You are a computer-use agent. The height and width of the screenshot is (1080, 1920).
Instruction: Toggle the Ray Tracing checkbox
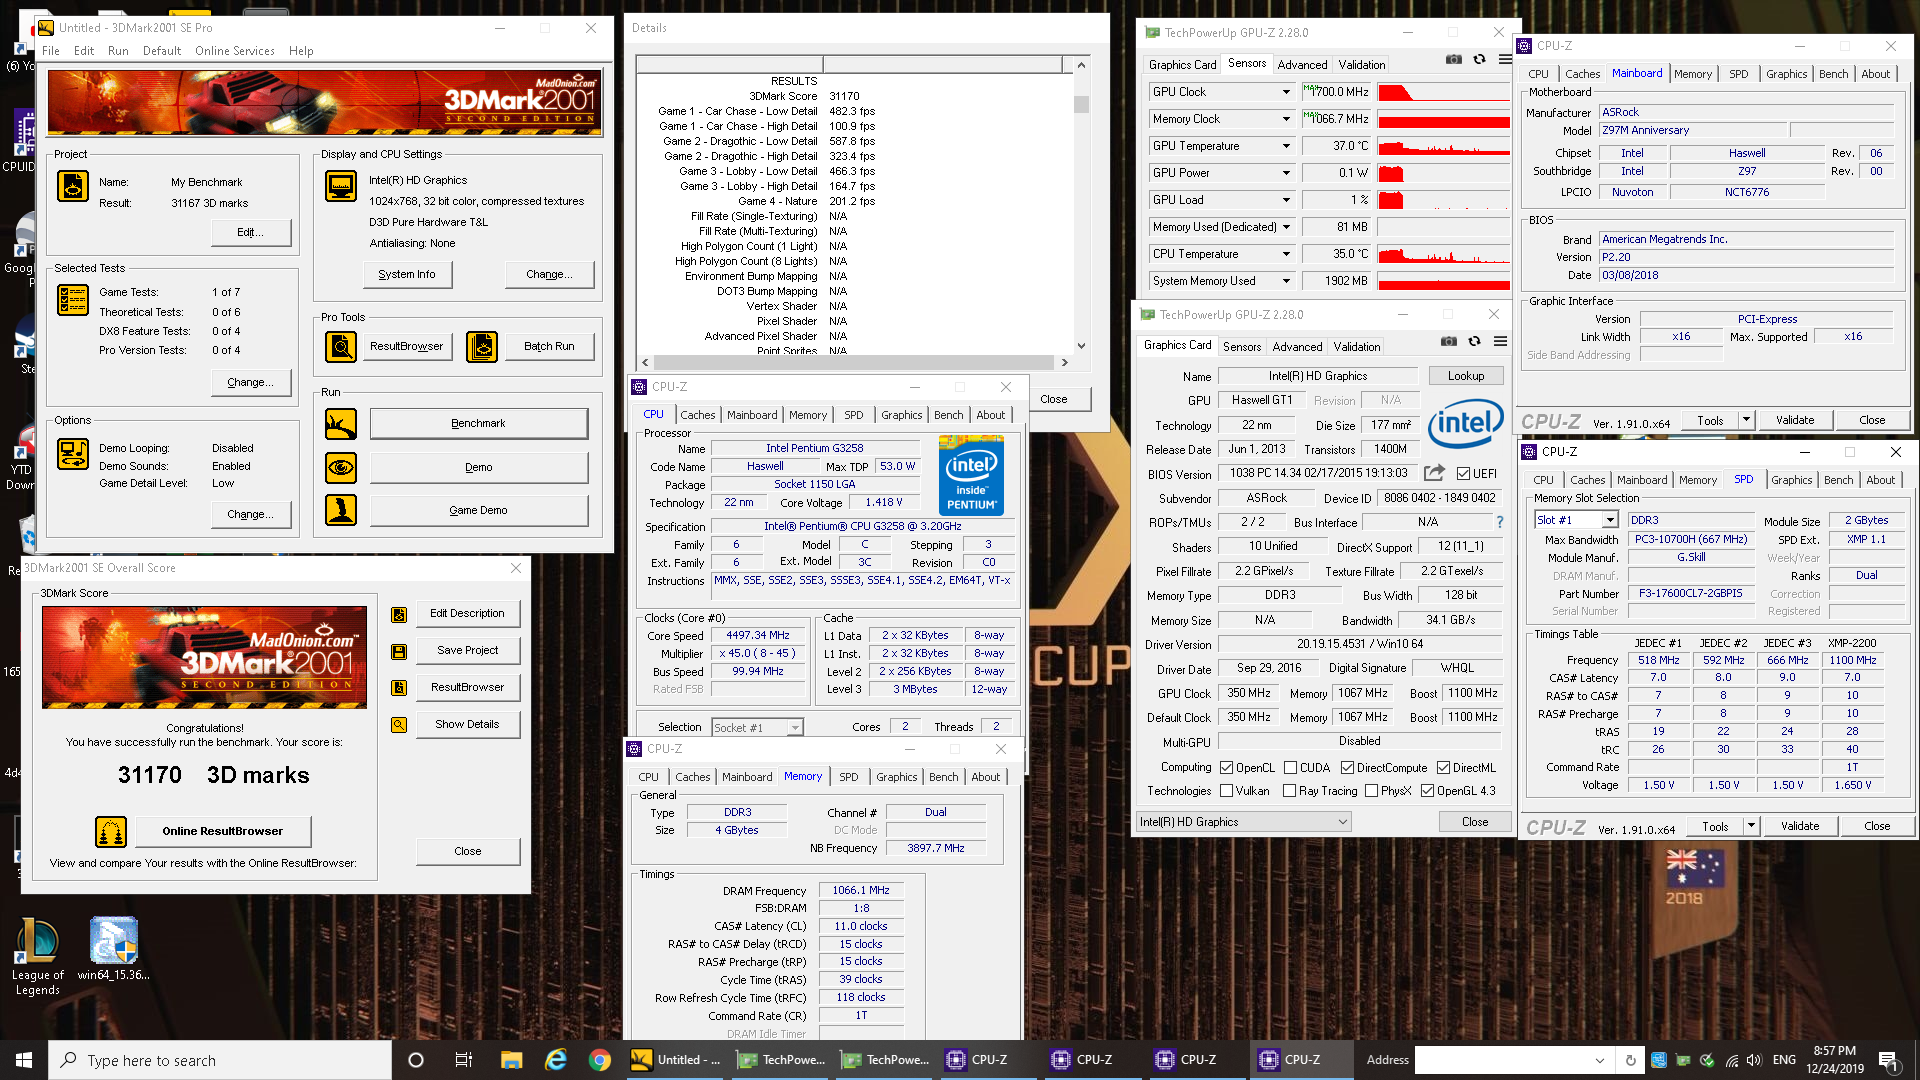point(1290,791)
